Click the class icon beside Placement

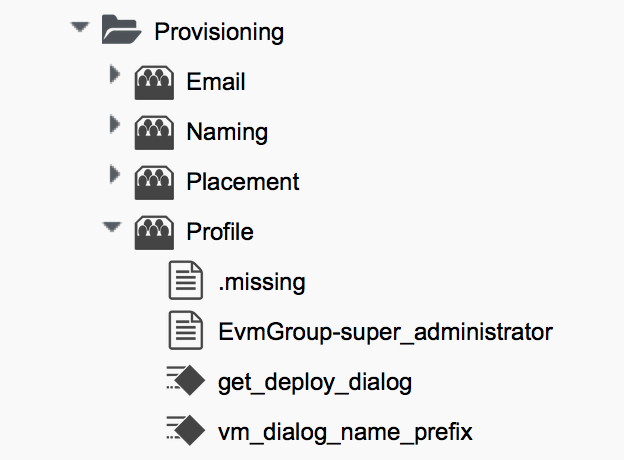pyautogui.click(x=154, y=181)
